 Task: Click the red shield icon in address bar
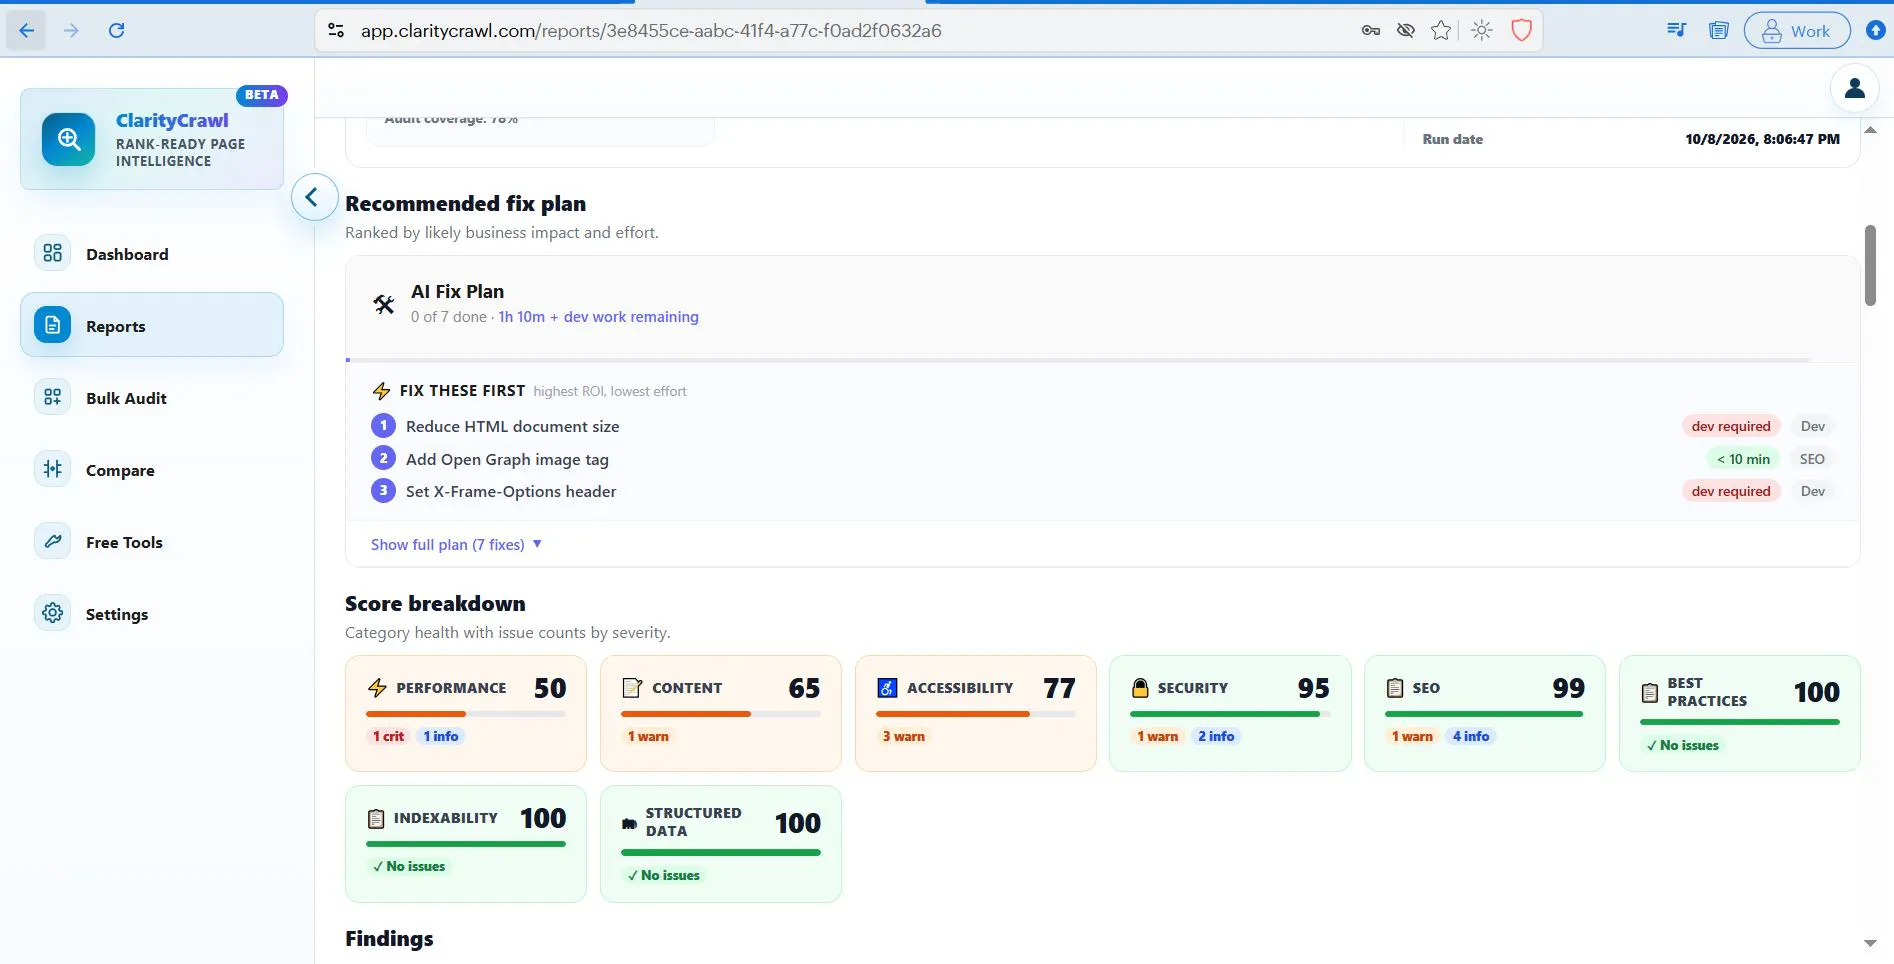pos(1521,30)
